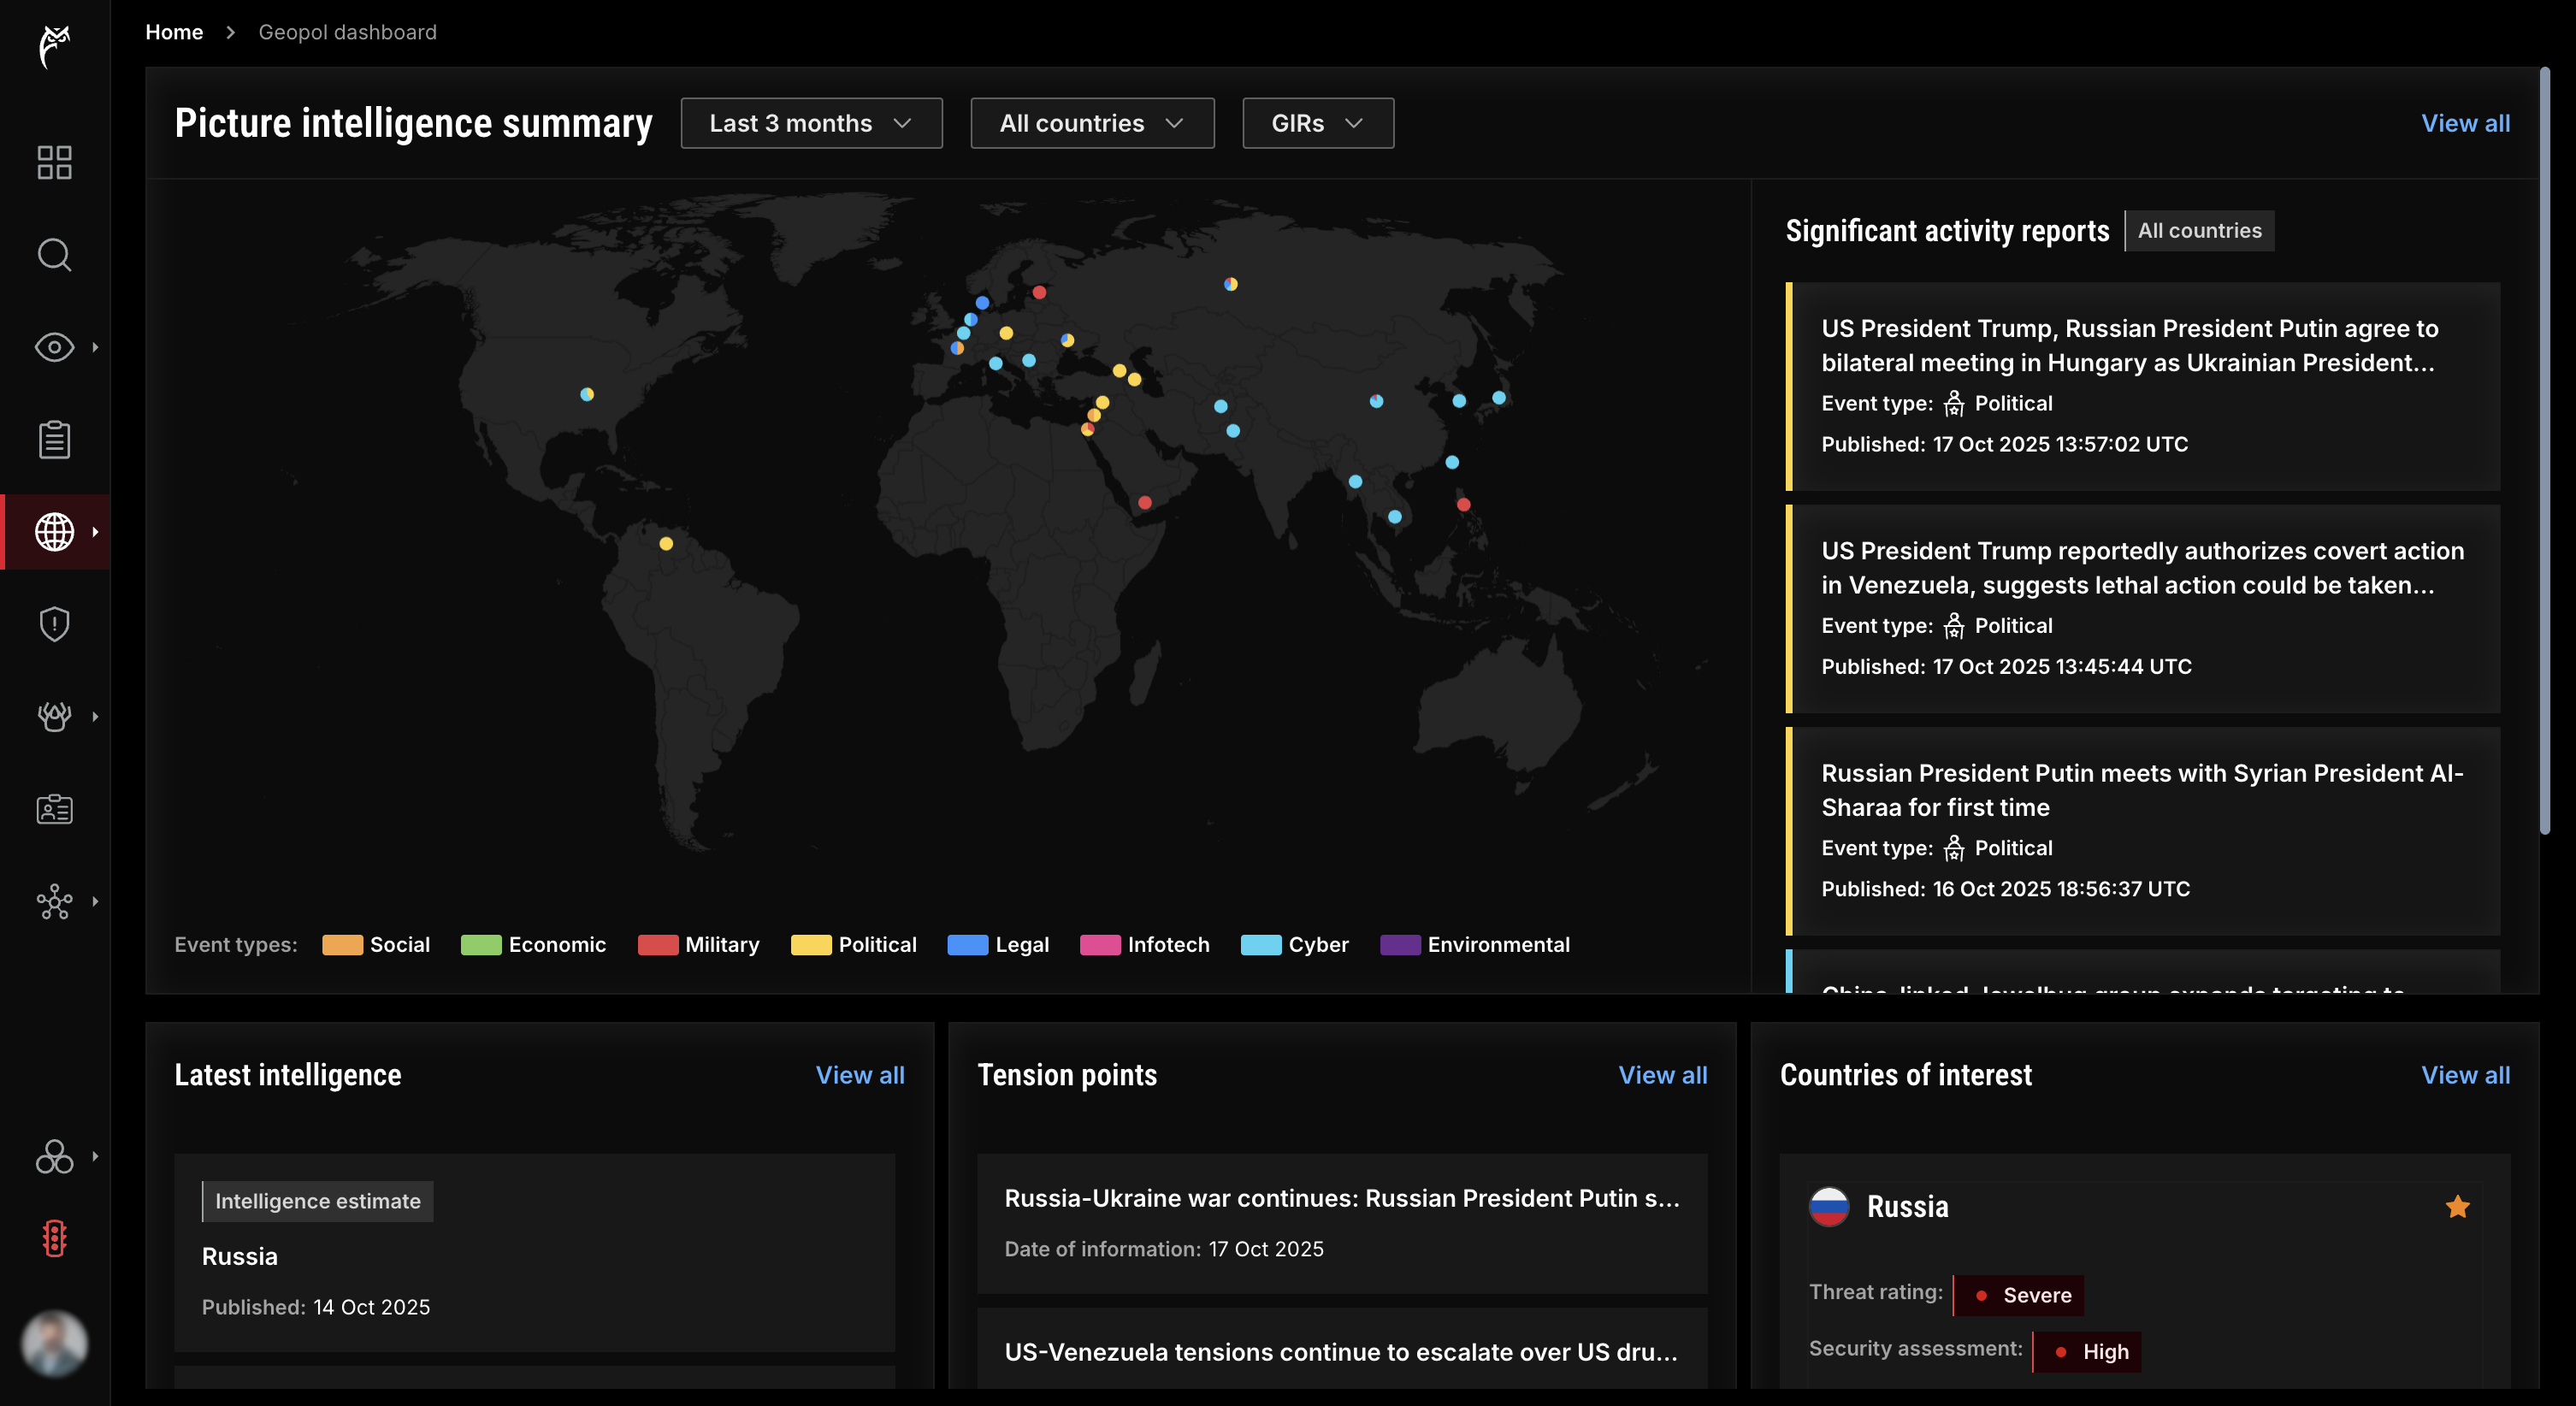Open Trump covert action Venezuela report
This screenshot has height=1406, width=2576.
click(2142, 609)
